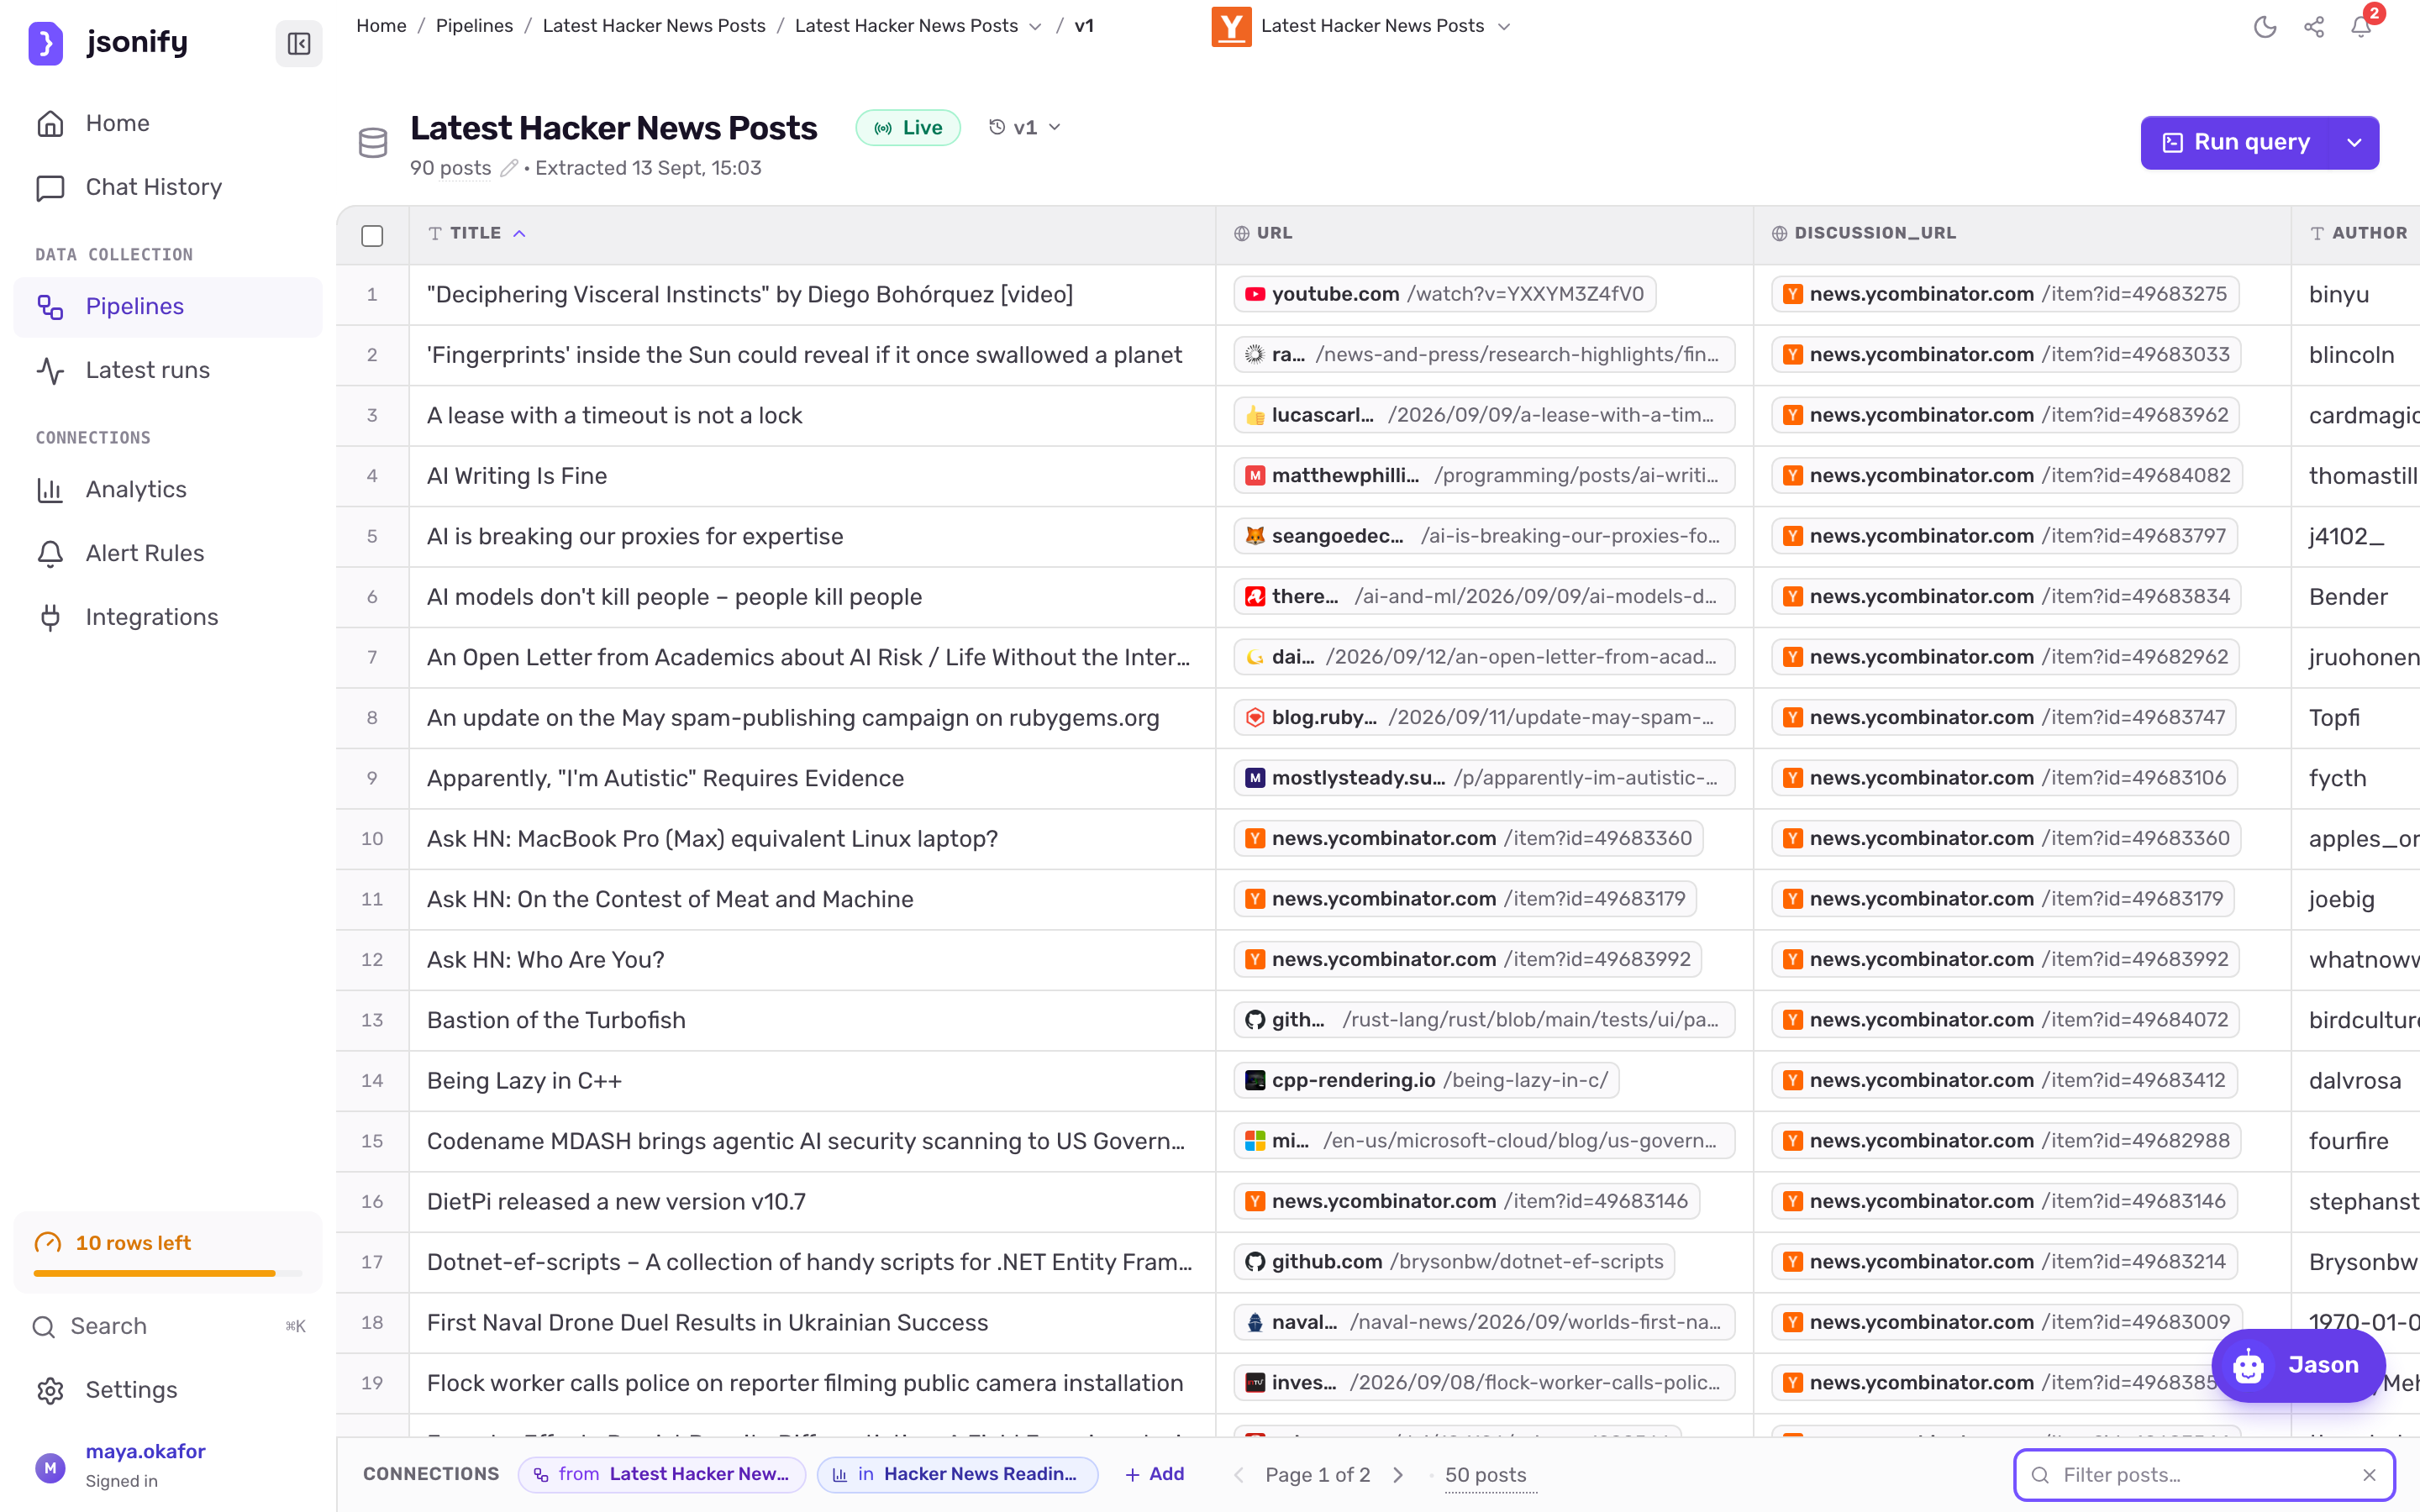Click Home breadcrumb link
This screenshot has height=1512, width=2420.
click(x=381, y=26)
